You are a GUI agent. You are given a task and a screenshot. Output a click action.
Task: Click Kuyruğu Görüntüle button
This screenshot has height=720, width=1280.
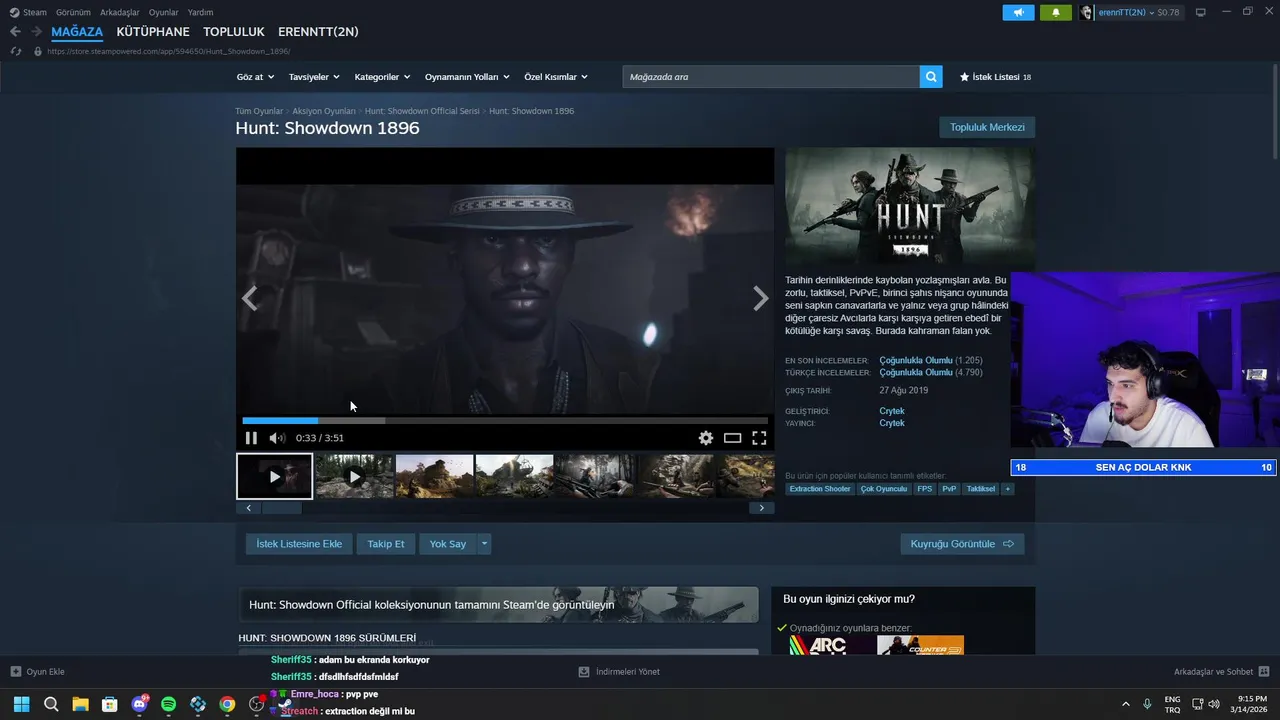click(x=962, y=544)
